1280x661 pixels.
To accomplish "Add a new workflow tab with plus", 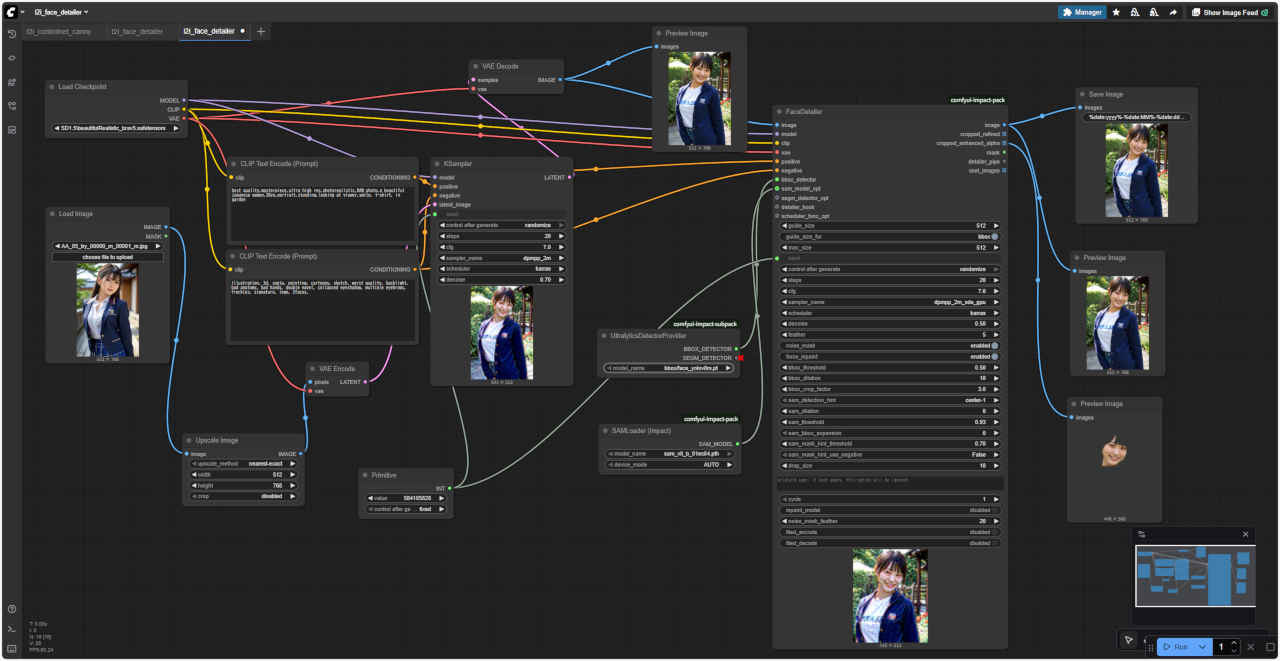I will [262, 32].
